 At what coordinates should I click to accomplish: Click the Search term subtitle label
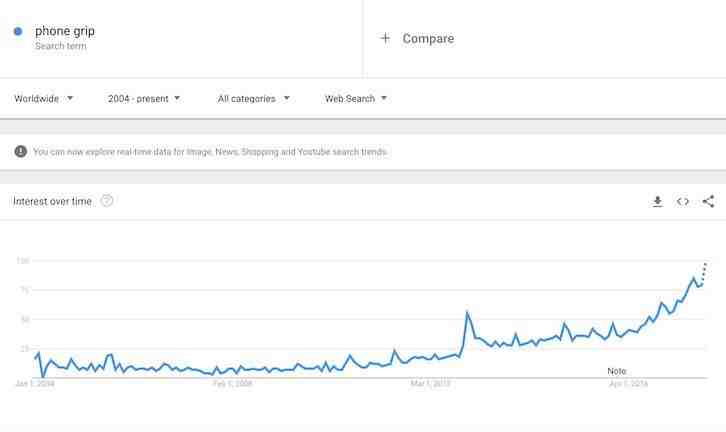coord(61,46)
